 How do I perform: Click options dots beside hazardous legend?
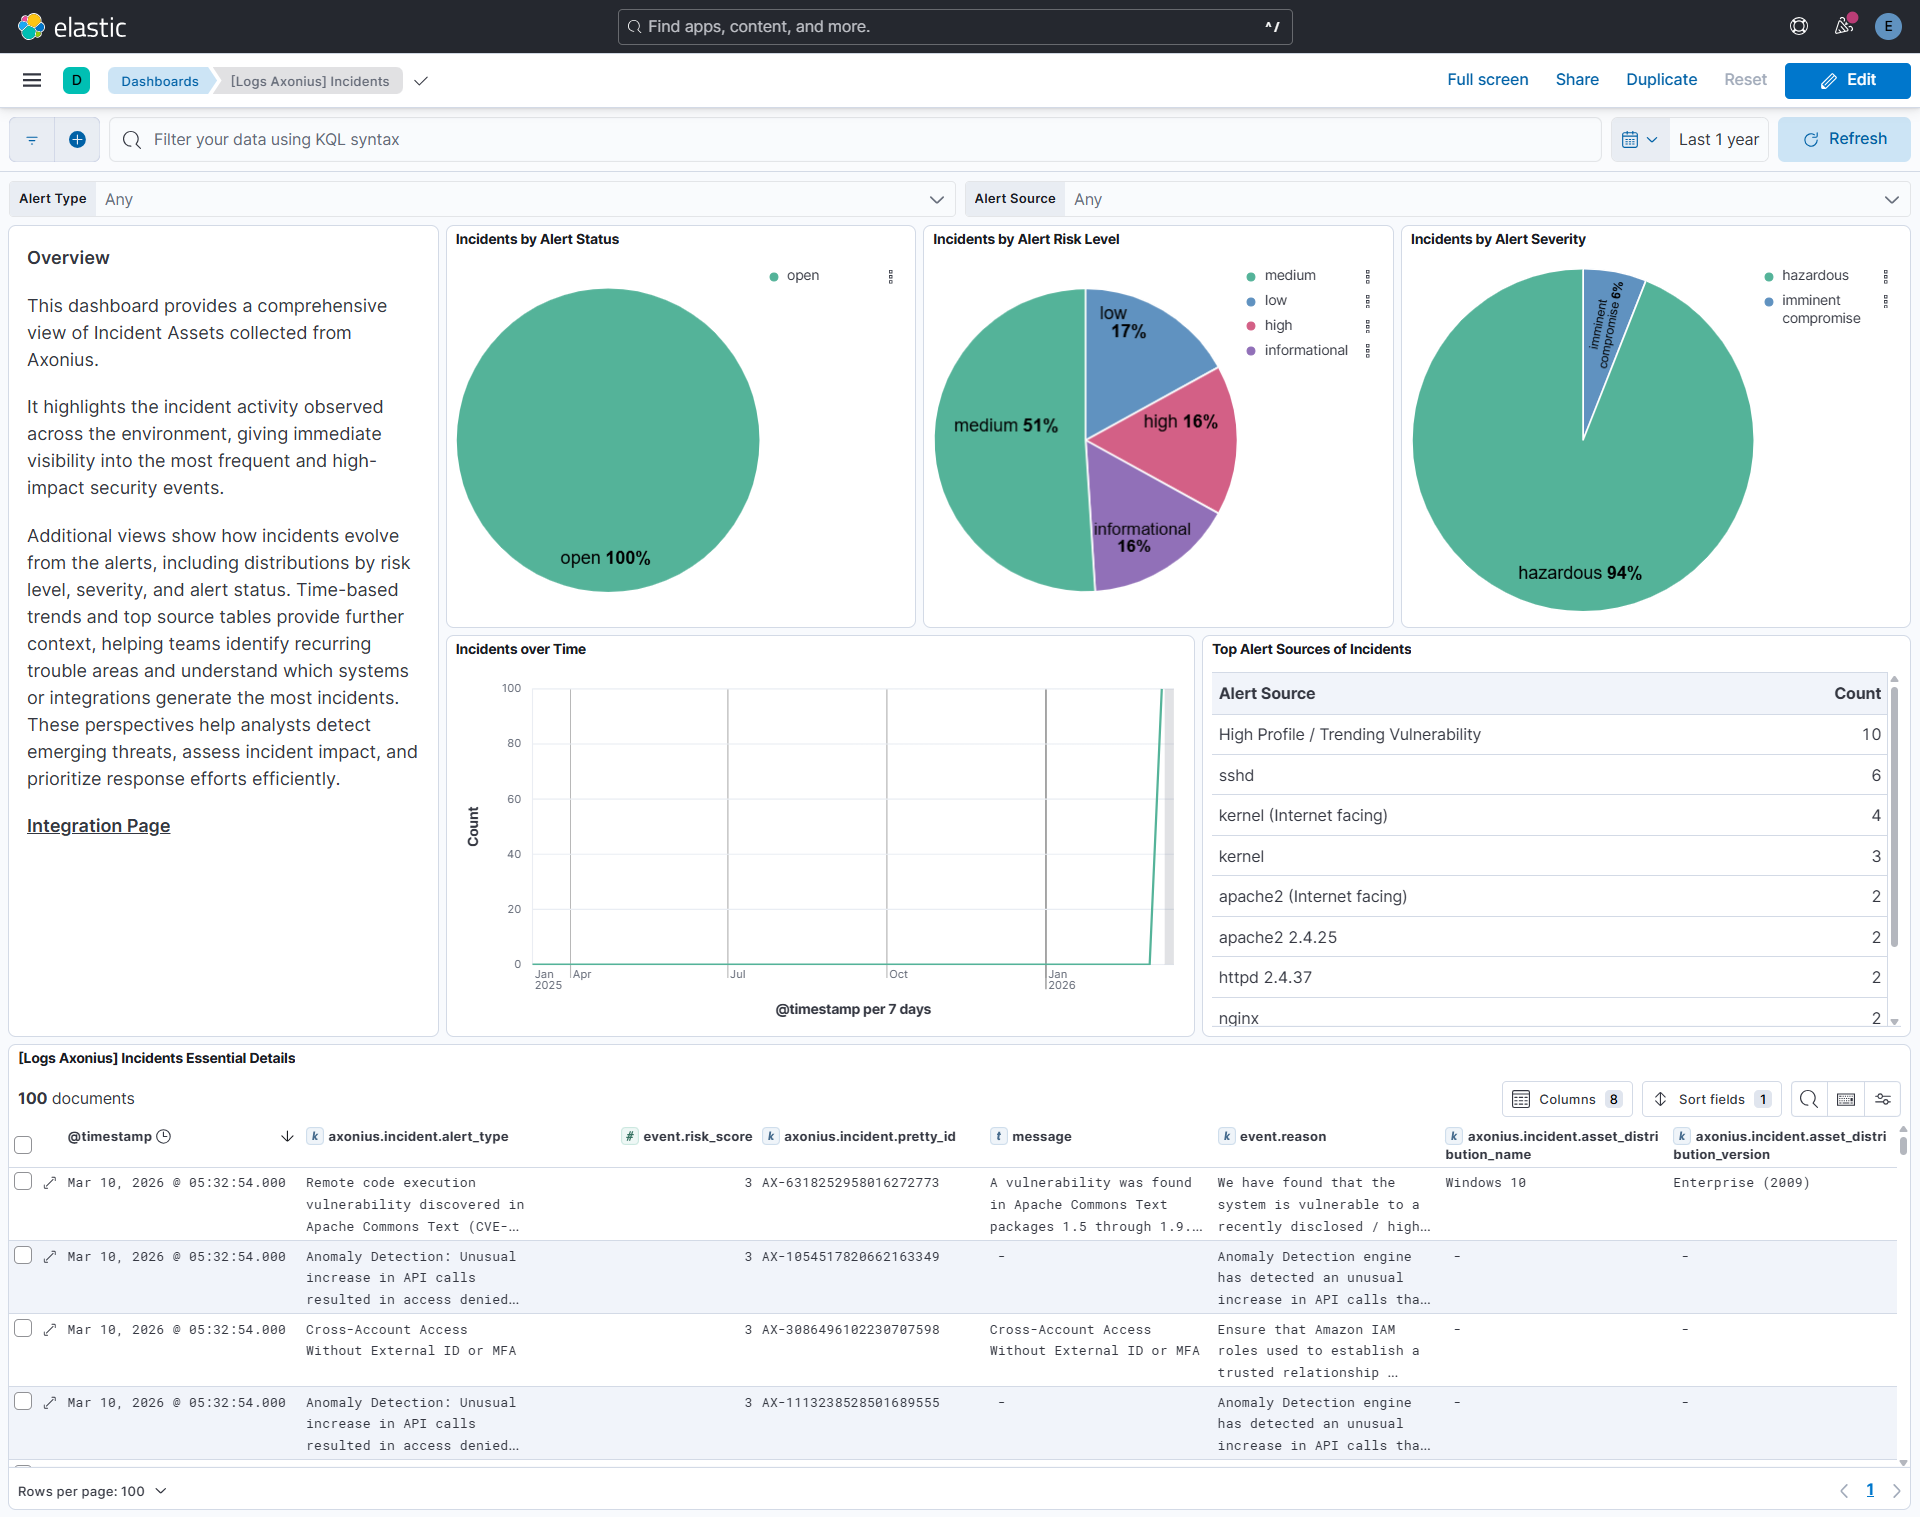click(1885, 277)
